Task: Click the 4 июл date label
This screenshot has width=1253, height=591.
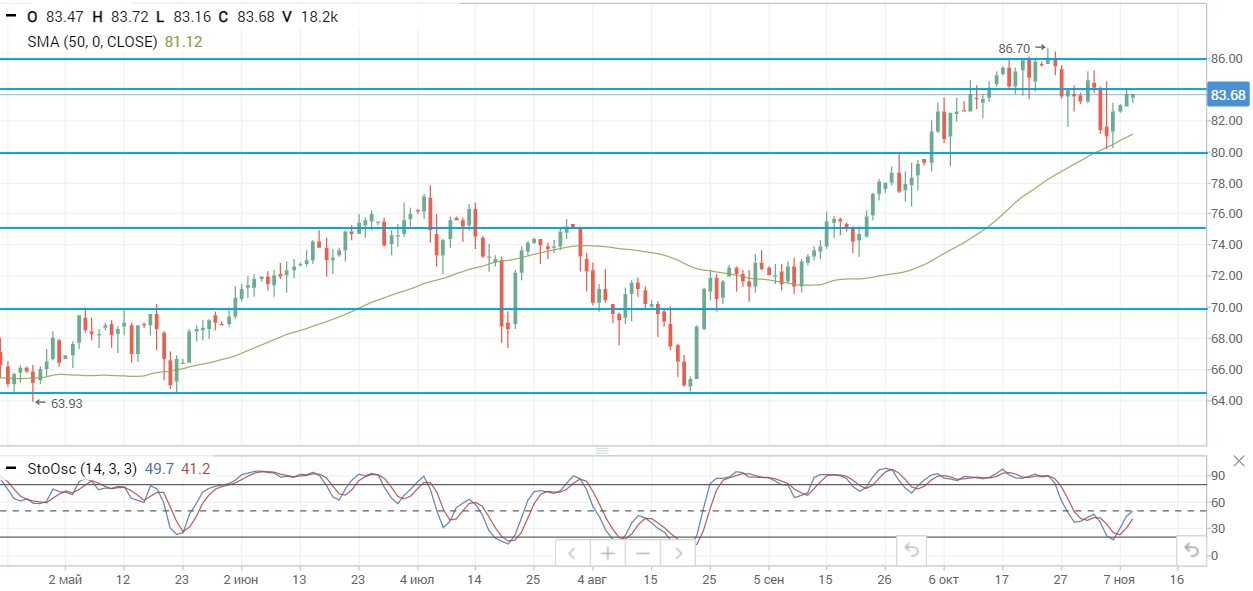Action: pyautogui.click(x=416, y=579)
